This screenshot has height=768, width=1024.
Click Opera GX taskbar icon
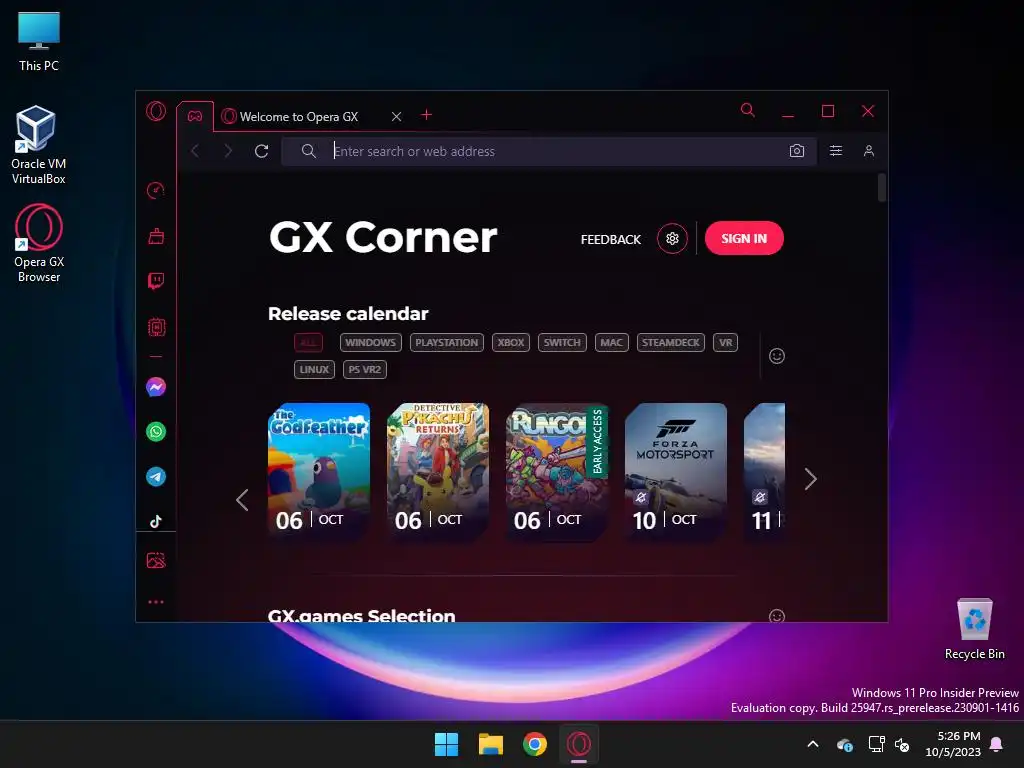(579, 744)
